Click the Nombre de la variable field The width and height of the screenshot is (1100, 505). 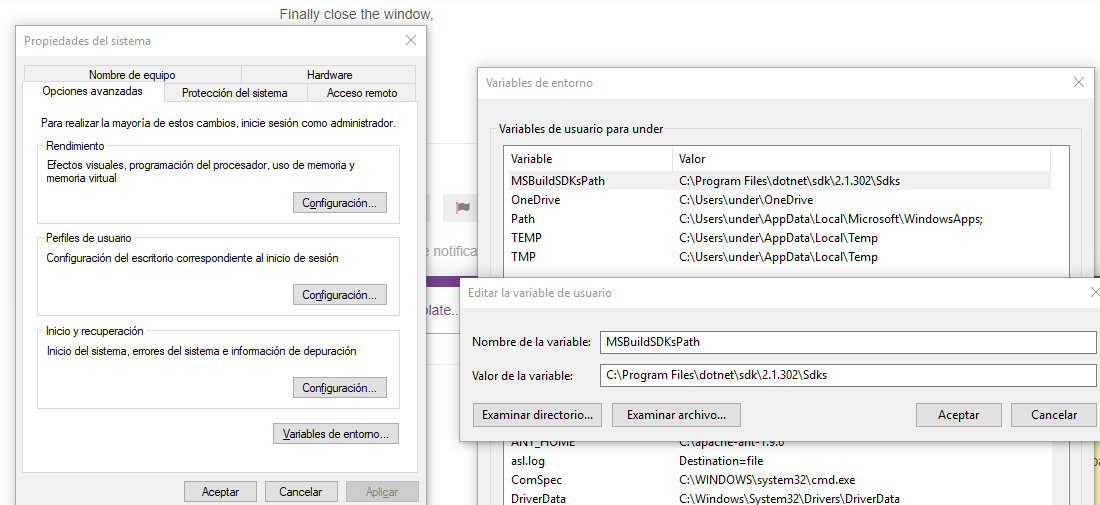coord(847,342)
